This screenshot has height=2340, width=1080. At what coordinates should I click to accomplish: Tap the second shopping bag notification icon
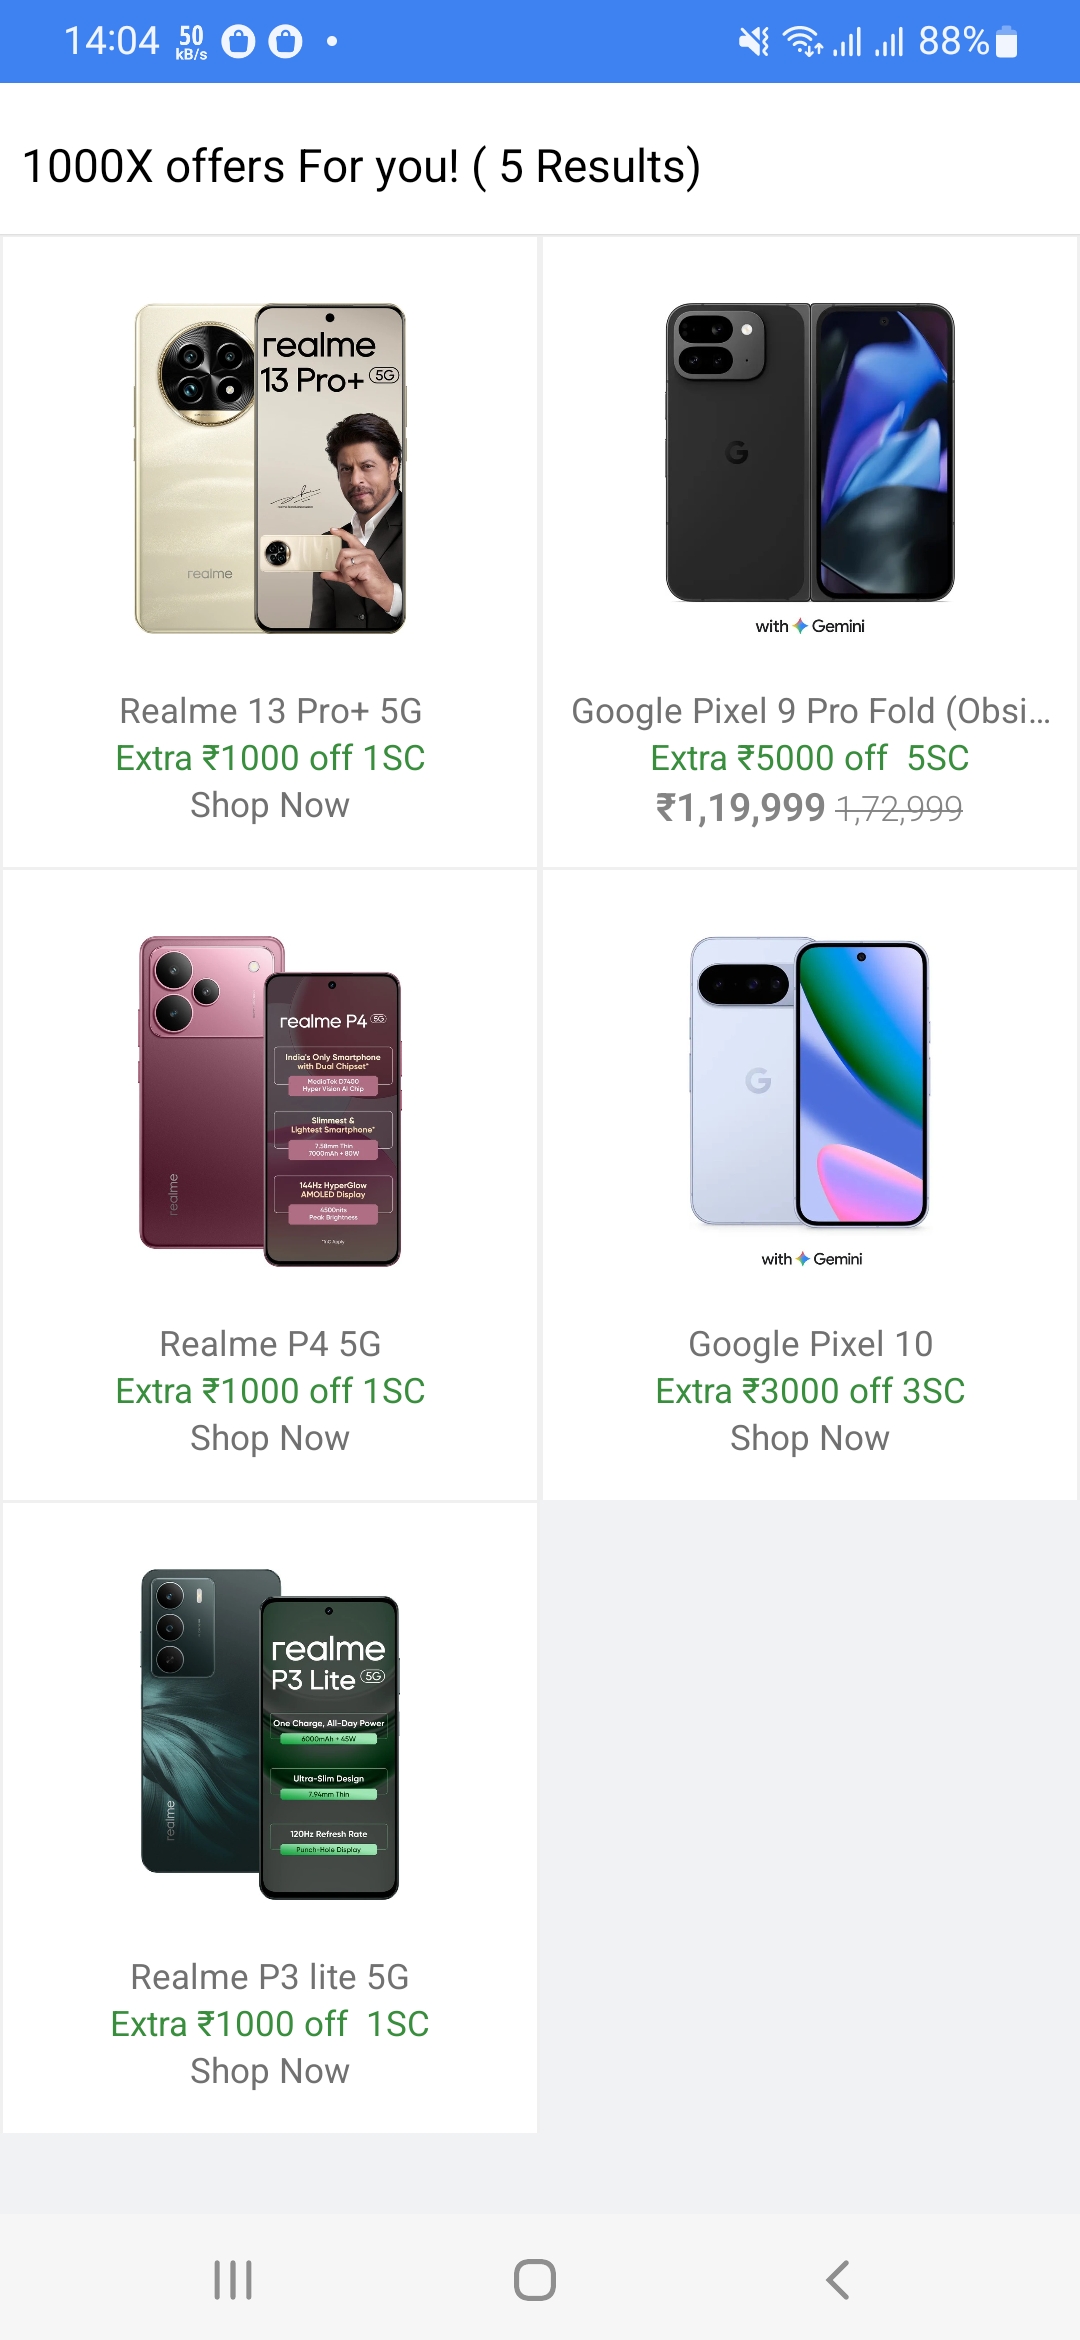[285, 42]
